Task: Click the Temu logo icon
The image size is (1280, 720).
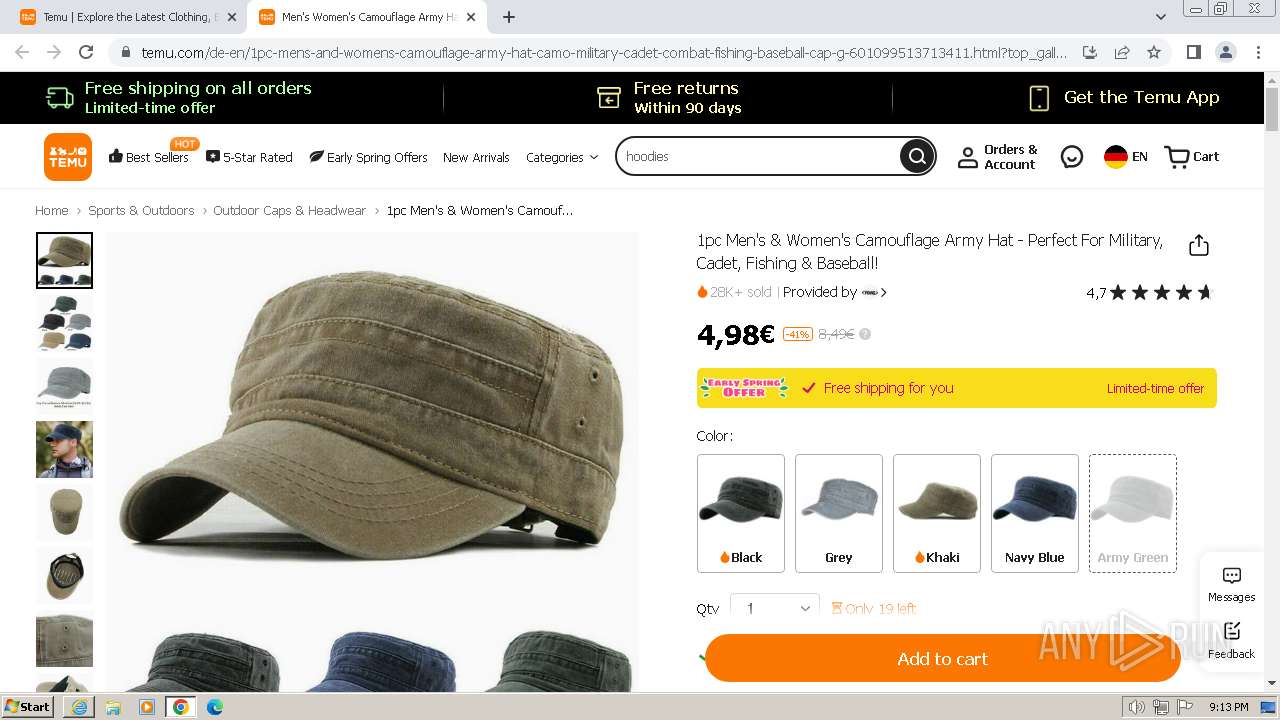Action: click(68, 157)
